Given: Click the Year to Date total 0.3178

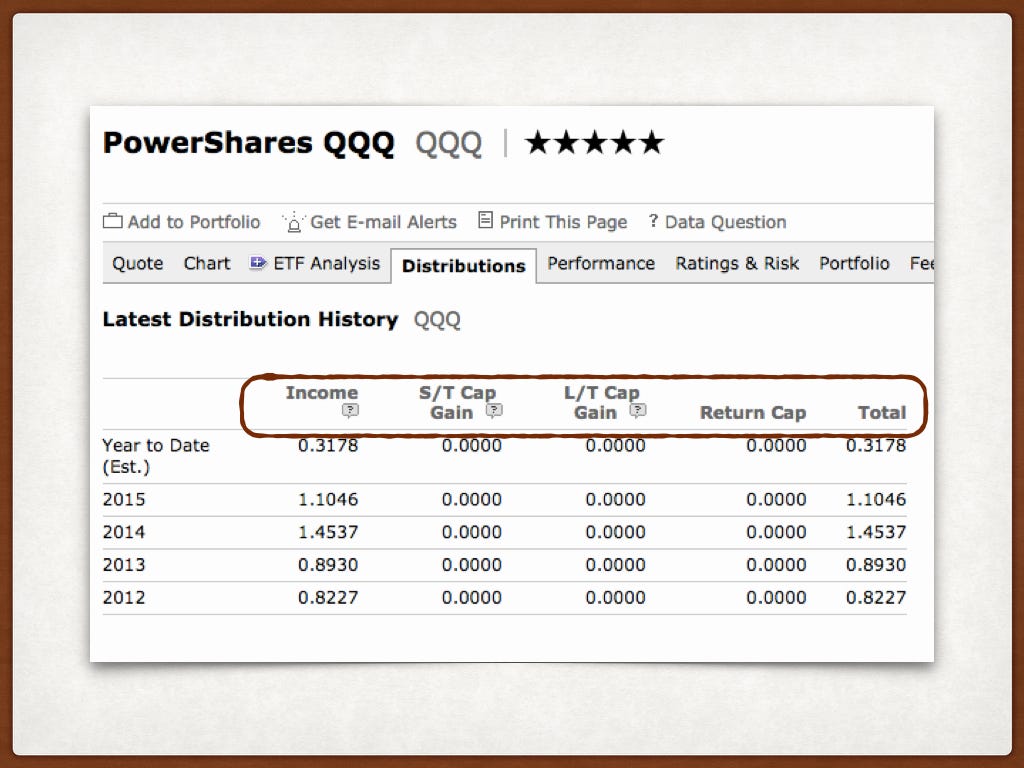Looking at the screenshot, I should (x=876, y=445).
